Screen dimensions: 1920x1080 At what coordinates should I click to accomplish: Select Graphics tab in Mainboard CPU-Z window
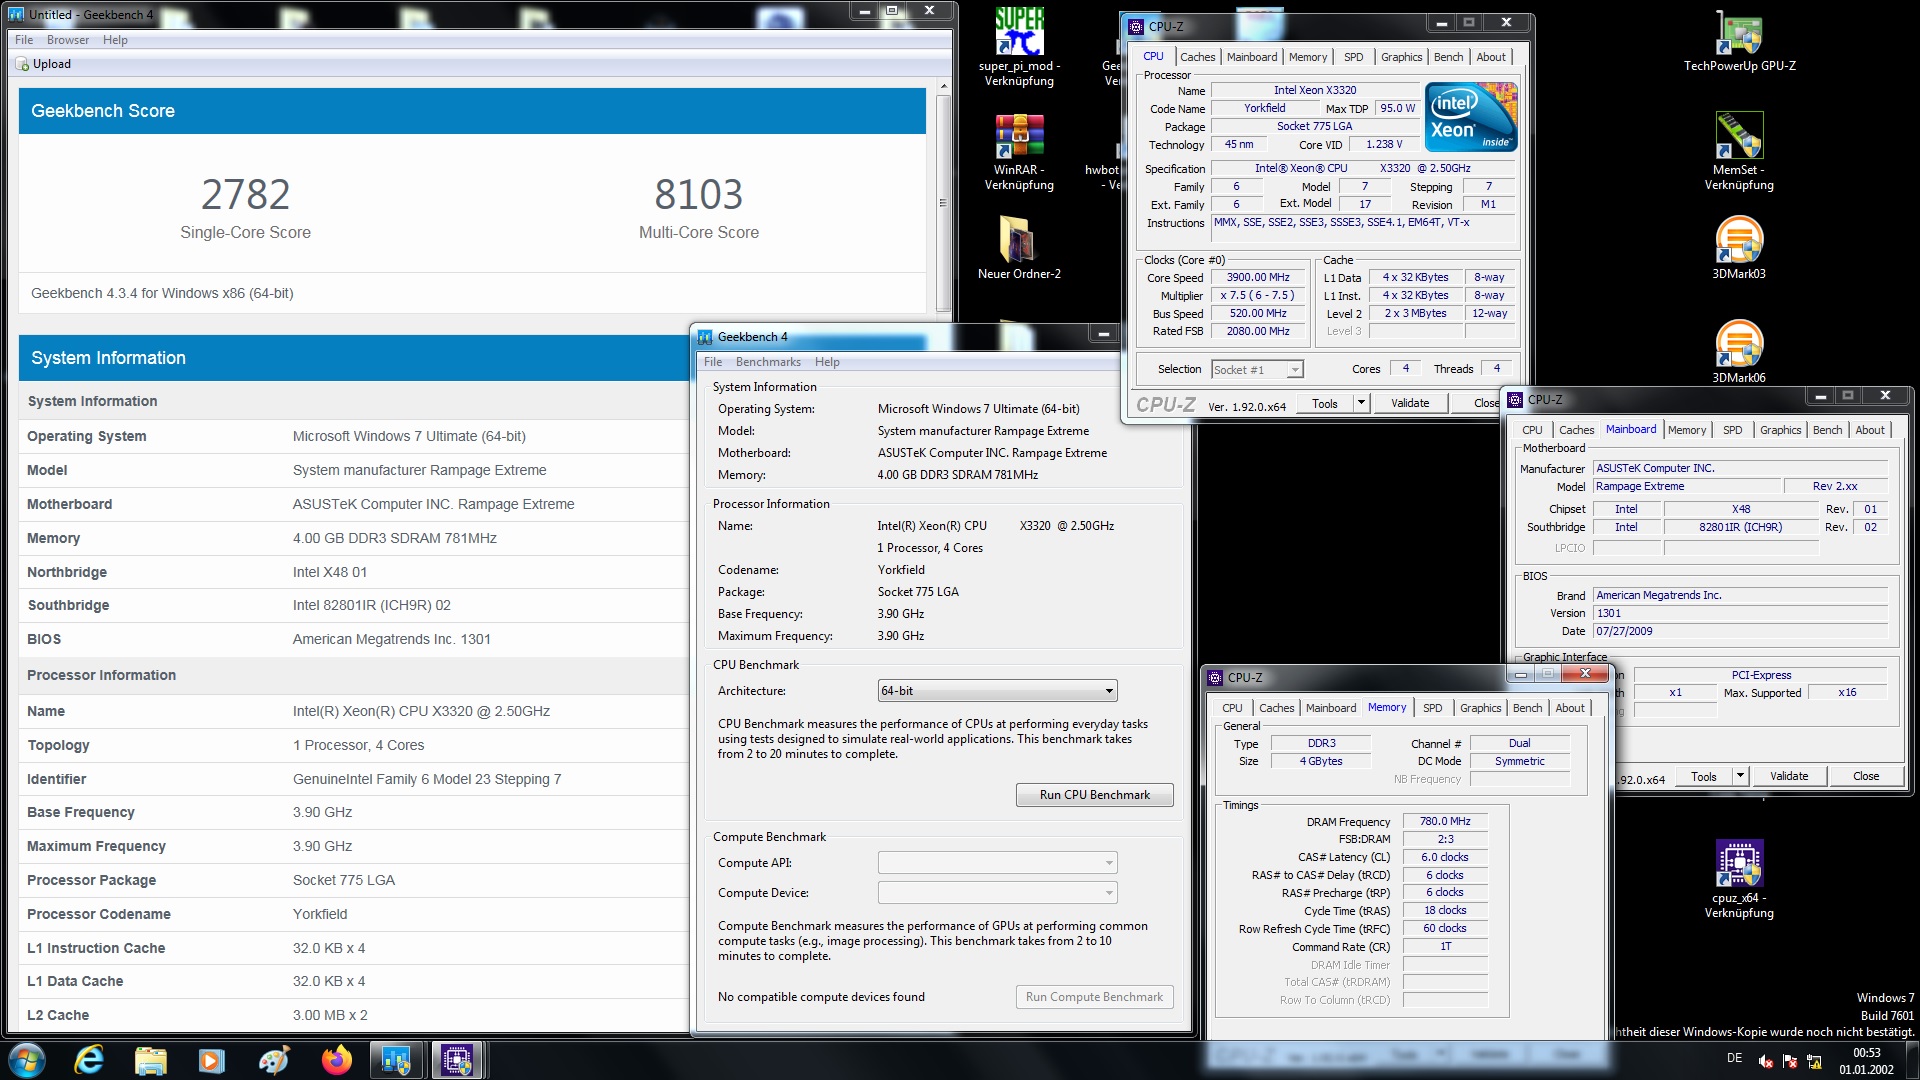click(x=1780, y=430)
